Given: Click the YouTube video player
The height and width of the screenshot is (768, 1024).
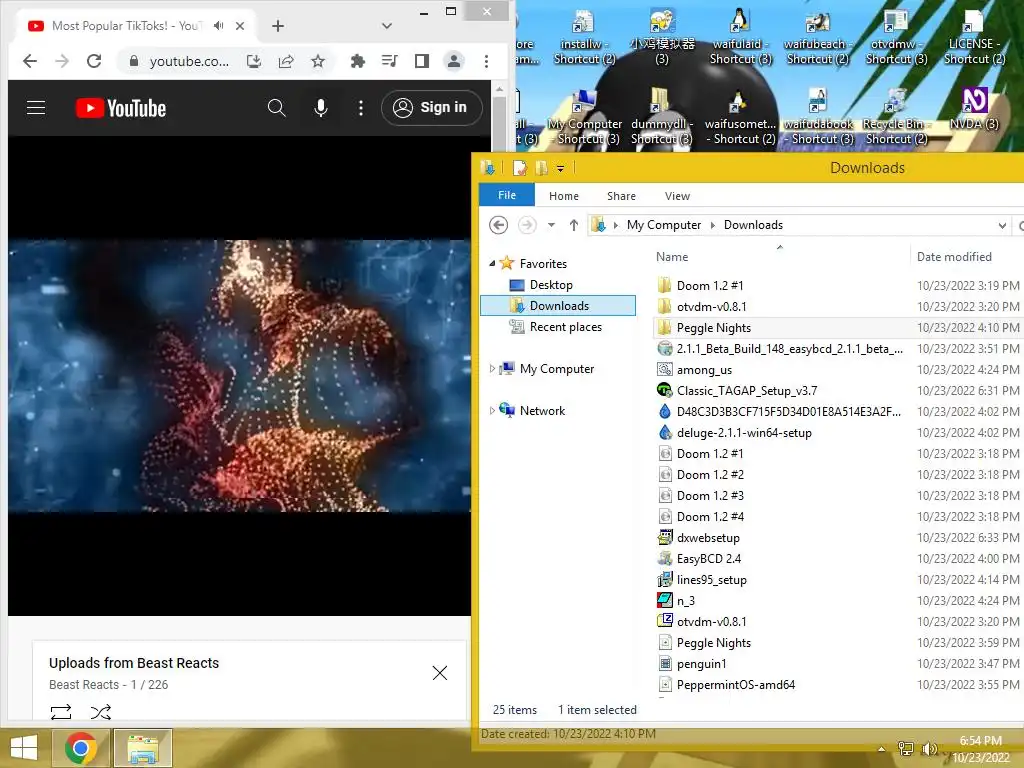Looking at the screenshot, I should 239,376.
